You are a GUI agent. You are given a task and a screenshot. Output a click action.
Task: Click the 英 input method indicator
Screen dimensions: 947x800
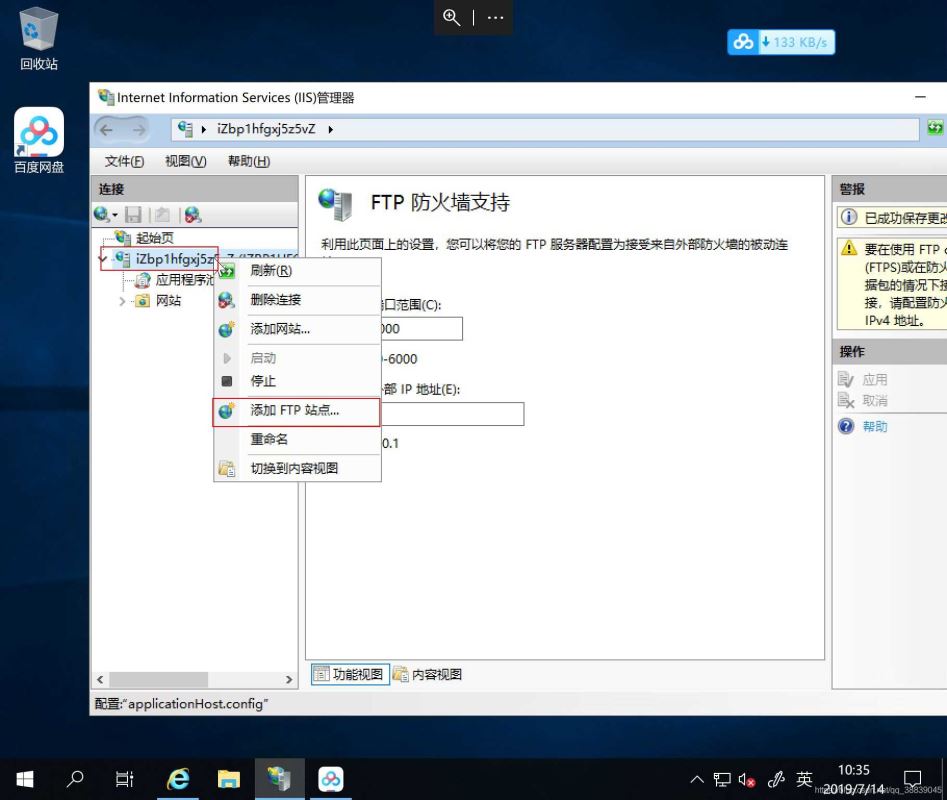(804, 779)
